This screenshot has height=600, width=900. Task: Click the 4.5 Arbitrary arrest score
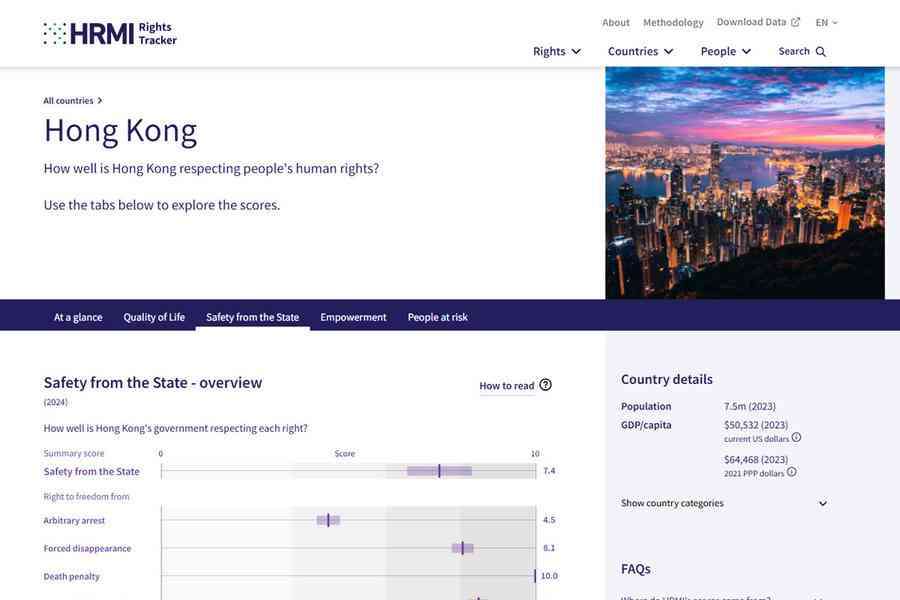pyautogui.click(x=549, y=520)
